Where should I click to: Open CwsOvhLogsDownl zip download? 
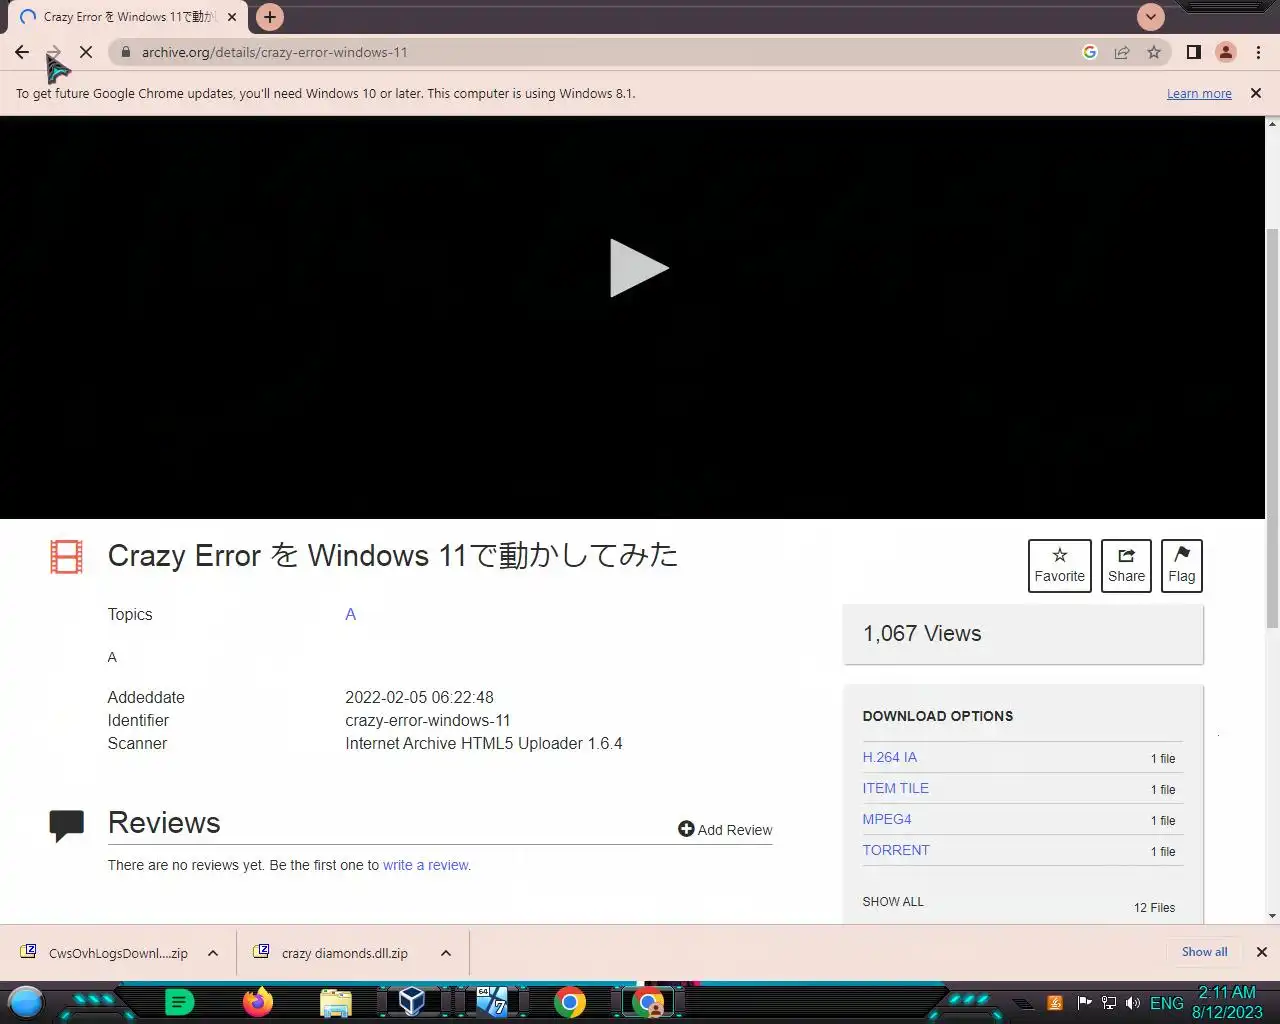click(105, 953)
